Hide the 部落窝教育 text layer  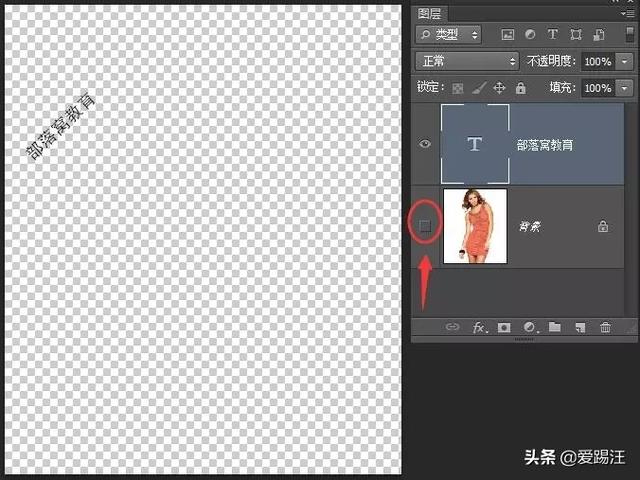coord(425,144)
